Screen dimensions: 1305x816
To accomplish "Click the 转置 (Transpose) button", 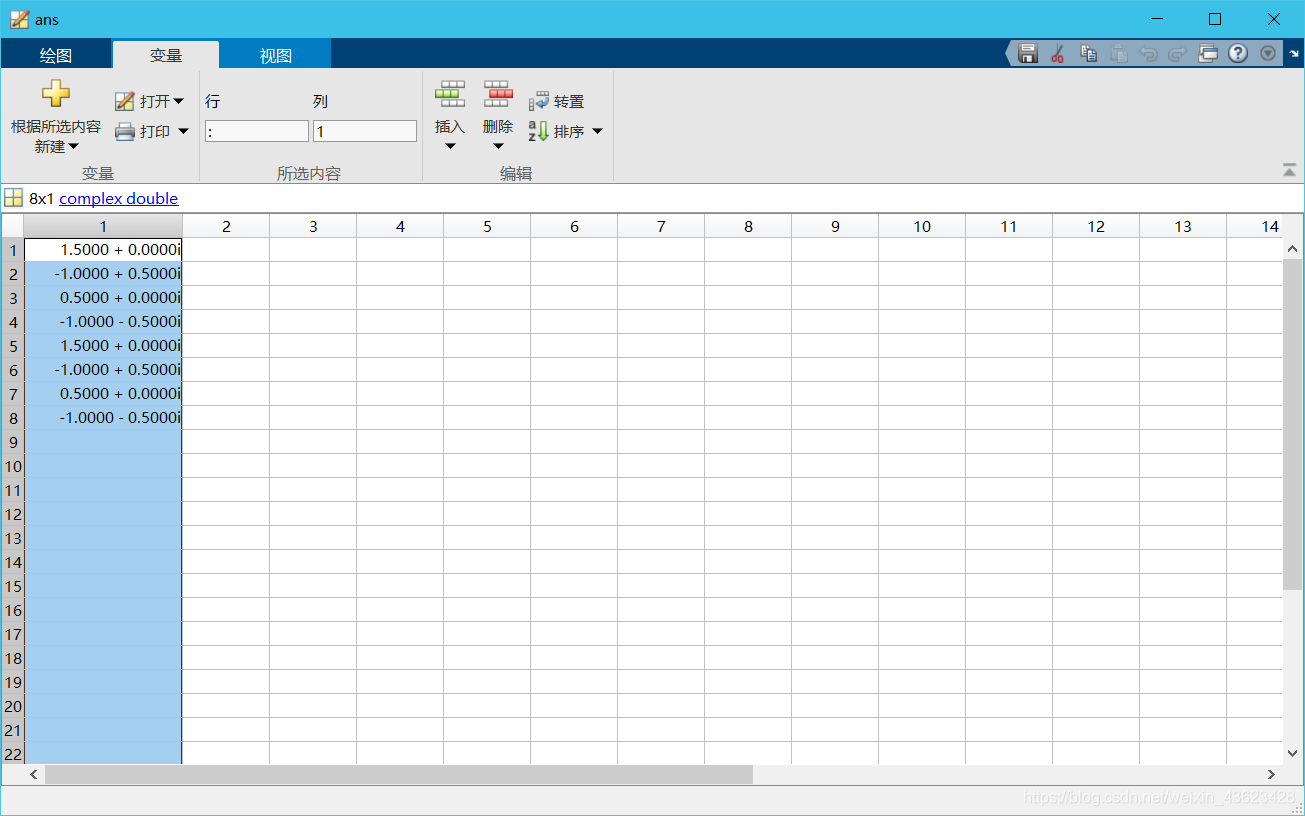I will click(556, 101).
